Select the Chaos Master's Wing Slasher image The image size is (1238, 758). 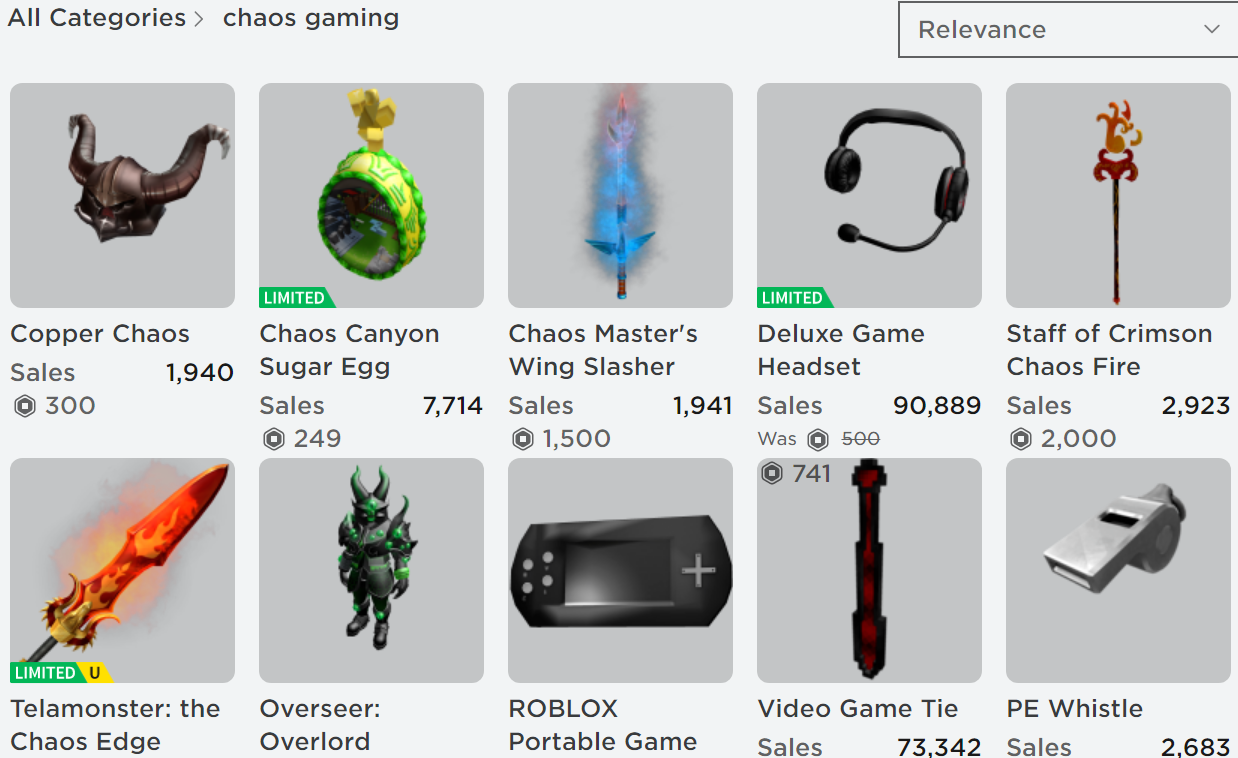pyautogui.click(x=620, y=195)
